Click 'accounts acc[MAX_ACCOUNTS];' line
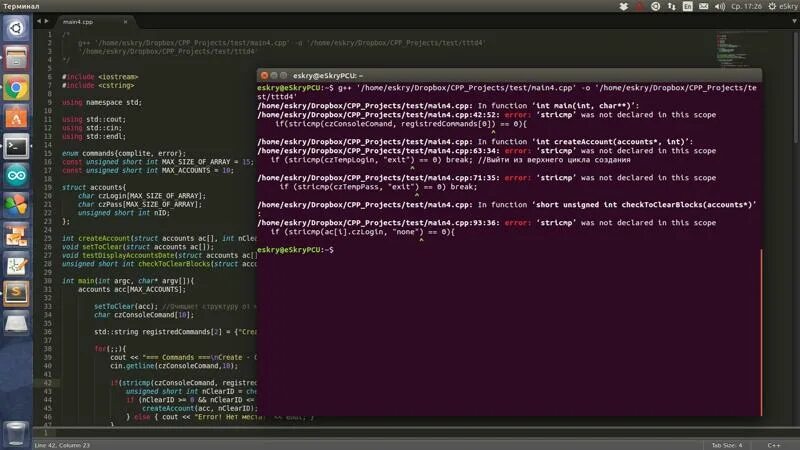 [x=132, y=289]
